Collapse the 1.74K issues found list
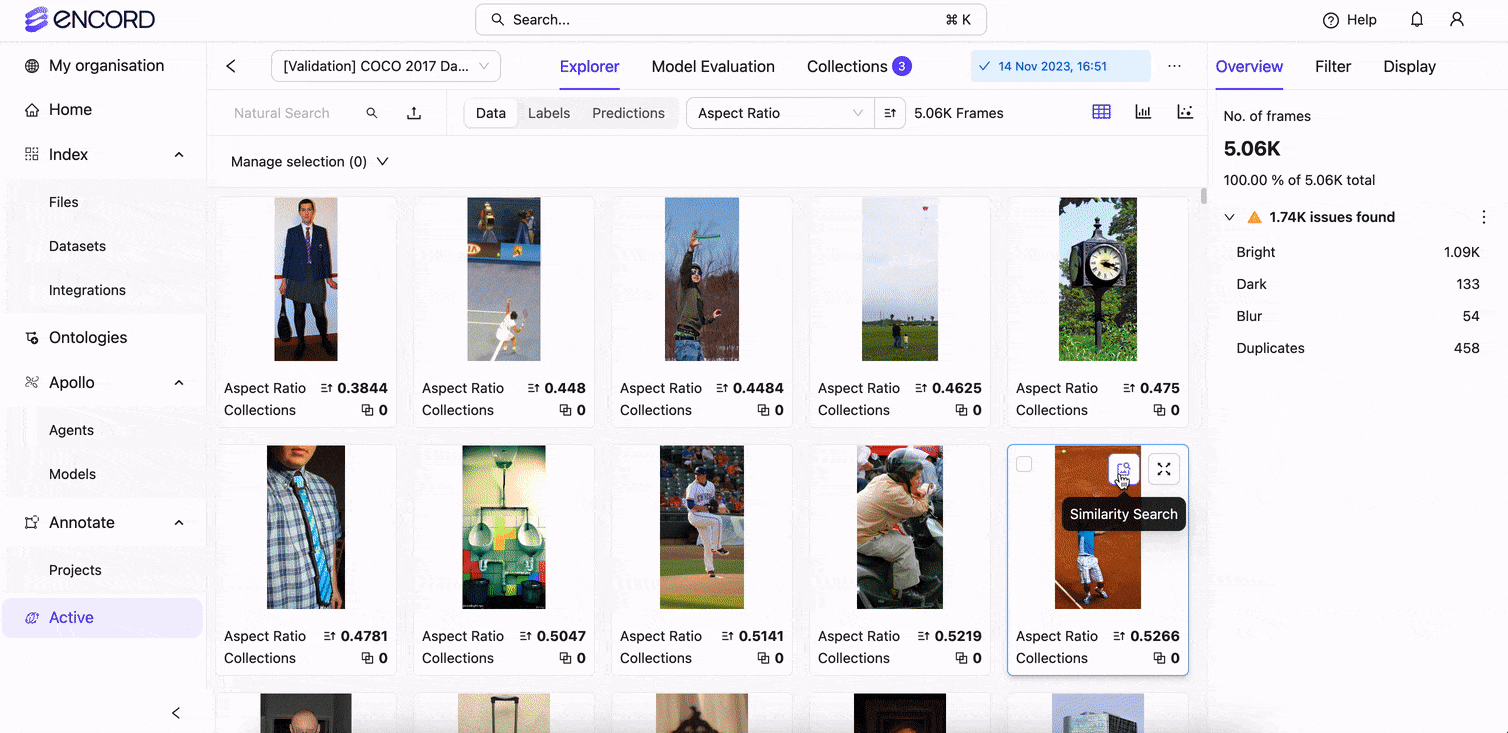This screenshot has height=733, width=1508. click(1229, 217)
